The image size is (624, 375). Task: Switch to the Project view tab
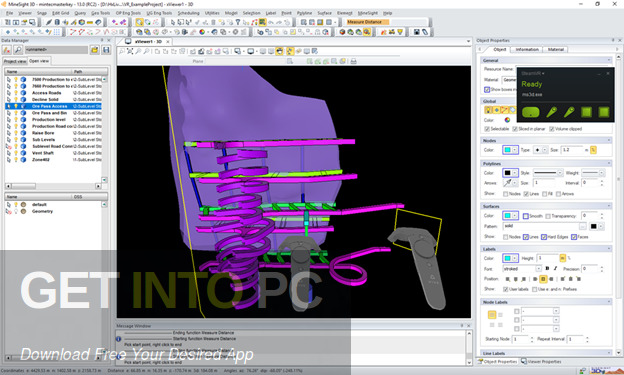coord(15,61)
